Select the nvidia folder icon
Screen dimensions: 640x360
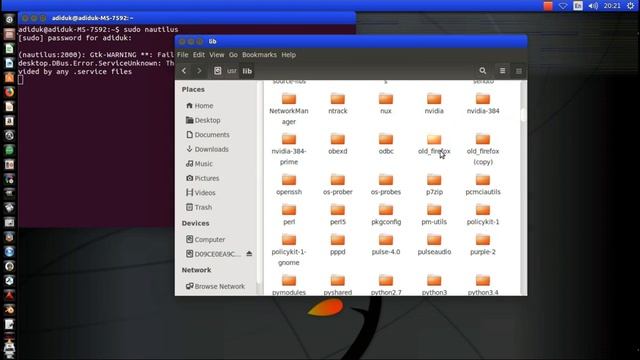coord(434,99)
